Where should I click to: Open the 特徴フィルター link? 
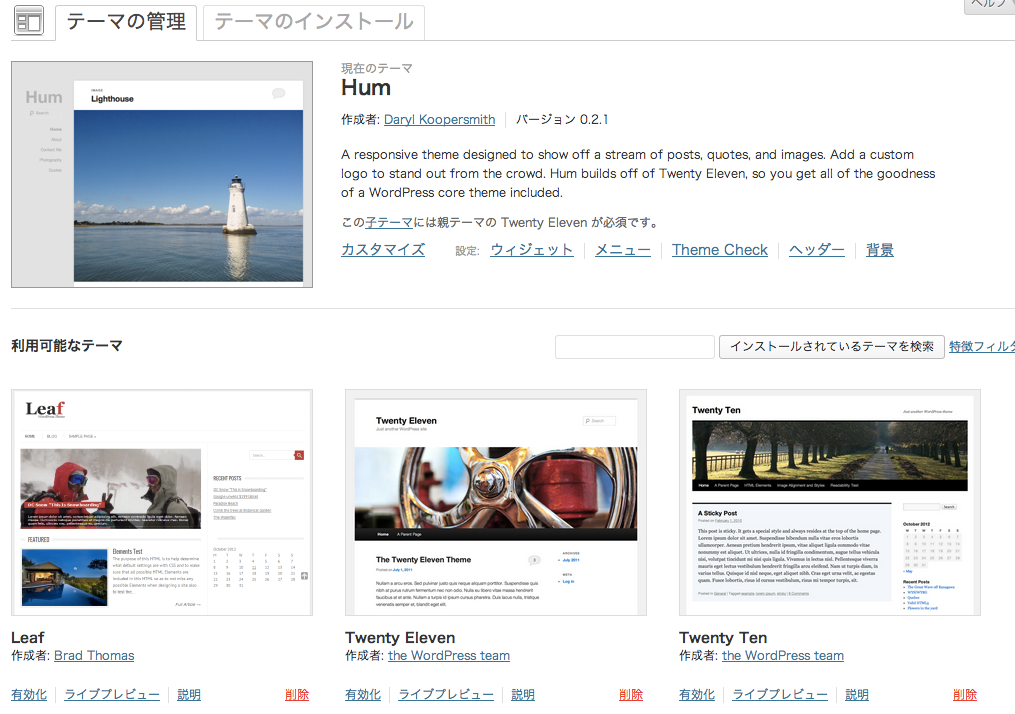982,347
